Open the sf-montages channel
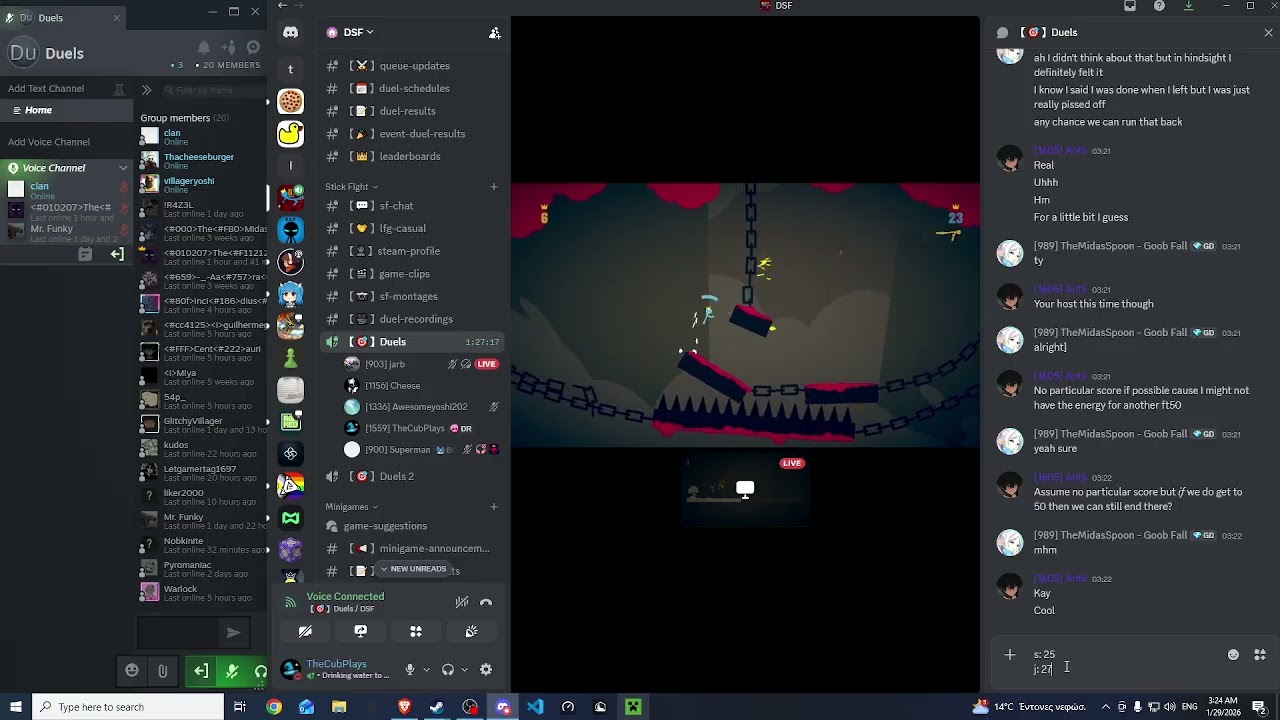This screenshot has height=720, width=1280. (412, 296)
